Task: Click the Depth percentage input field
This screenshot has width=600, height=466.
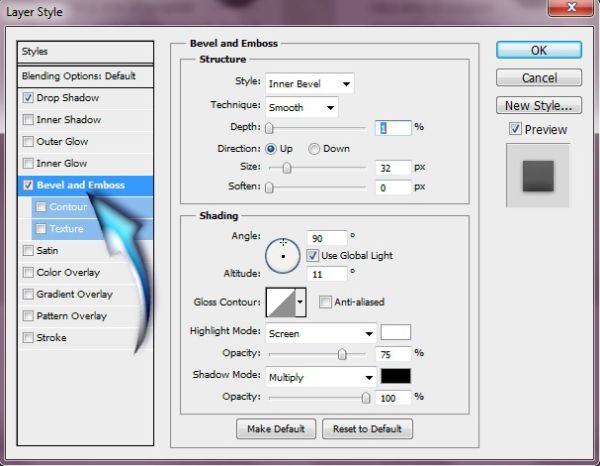Action: [x=393, y=128]
